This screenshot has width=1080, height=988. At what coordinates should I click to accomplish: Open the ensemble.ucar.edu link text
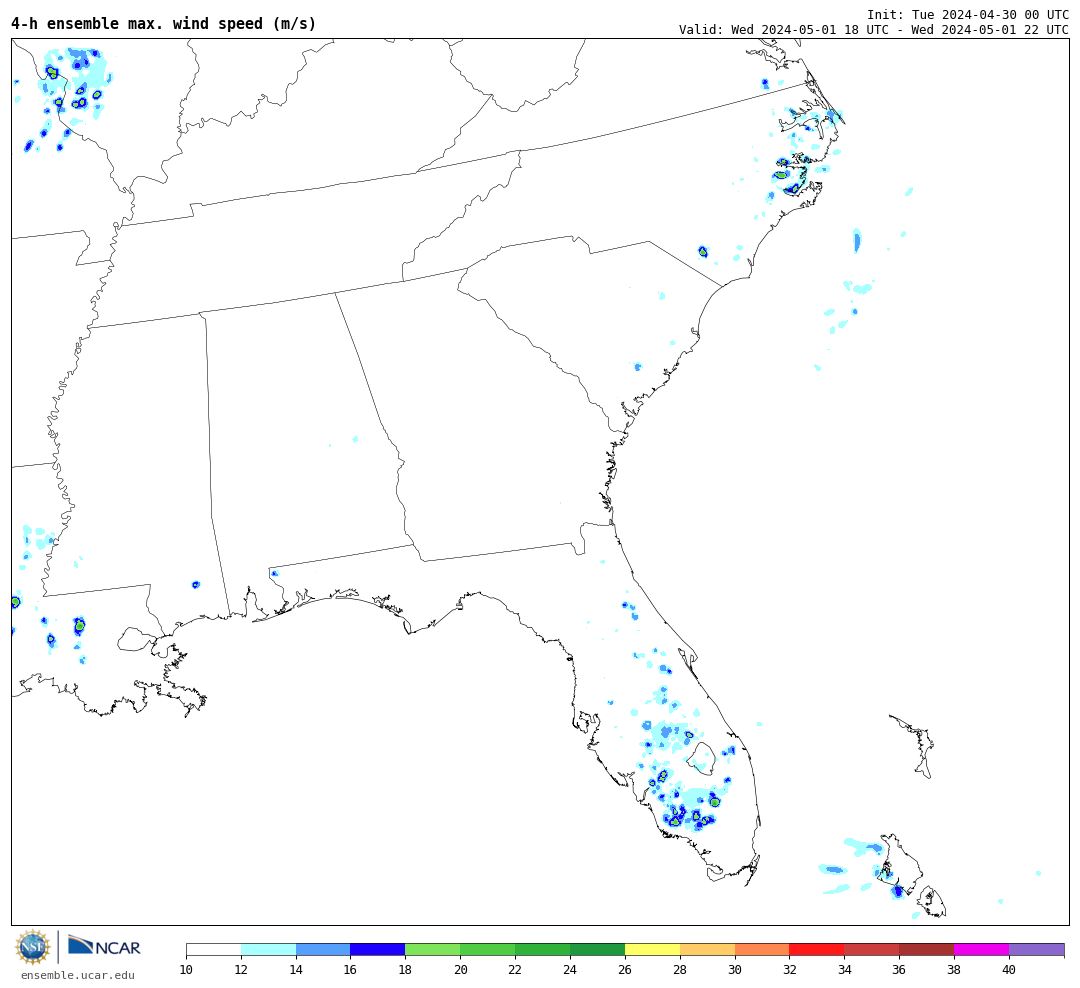click(x=78, y=975)
